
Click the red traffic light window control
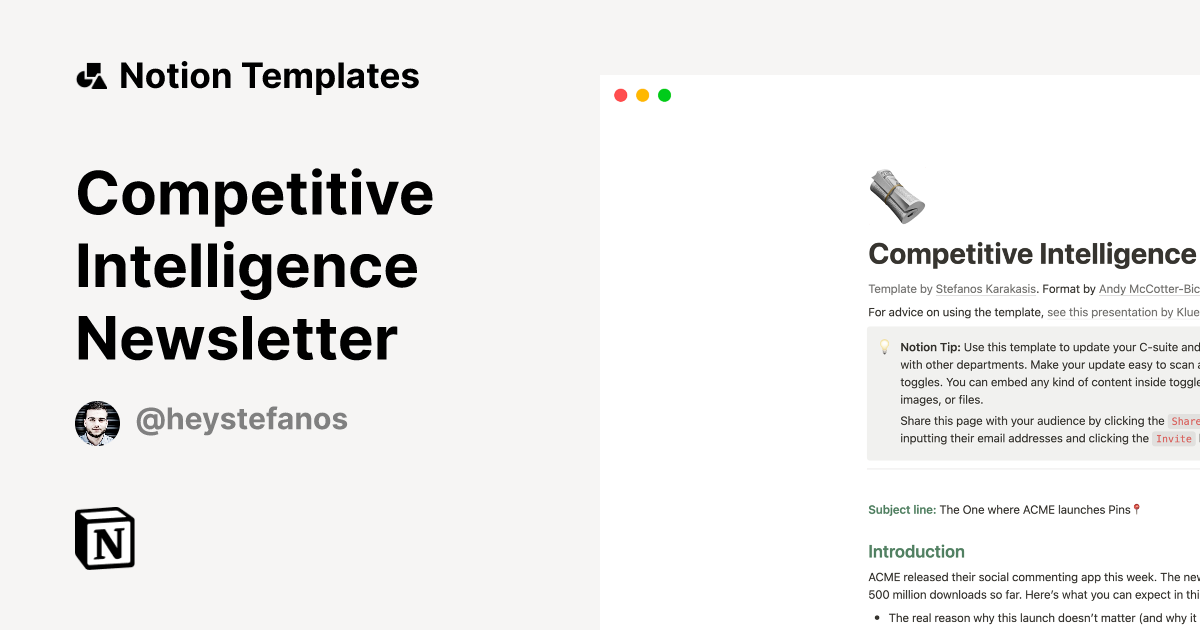coord(620,94)
